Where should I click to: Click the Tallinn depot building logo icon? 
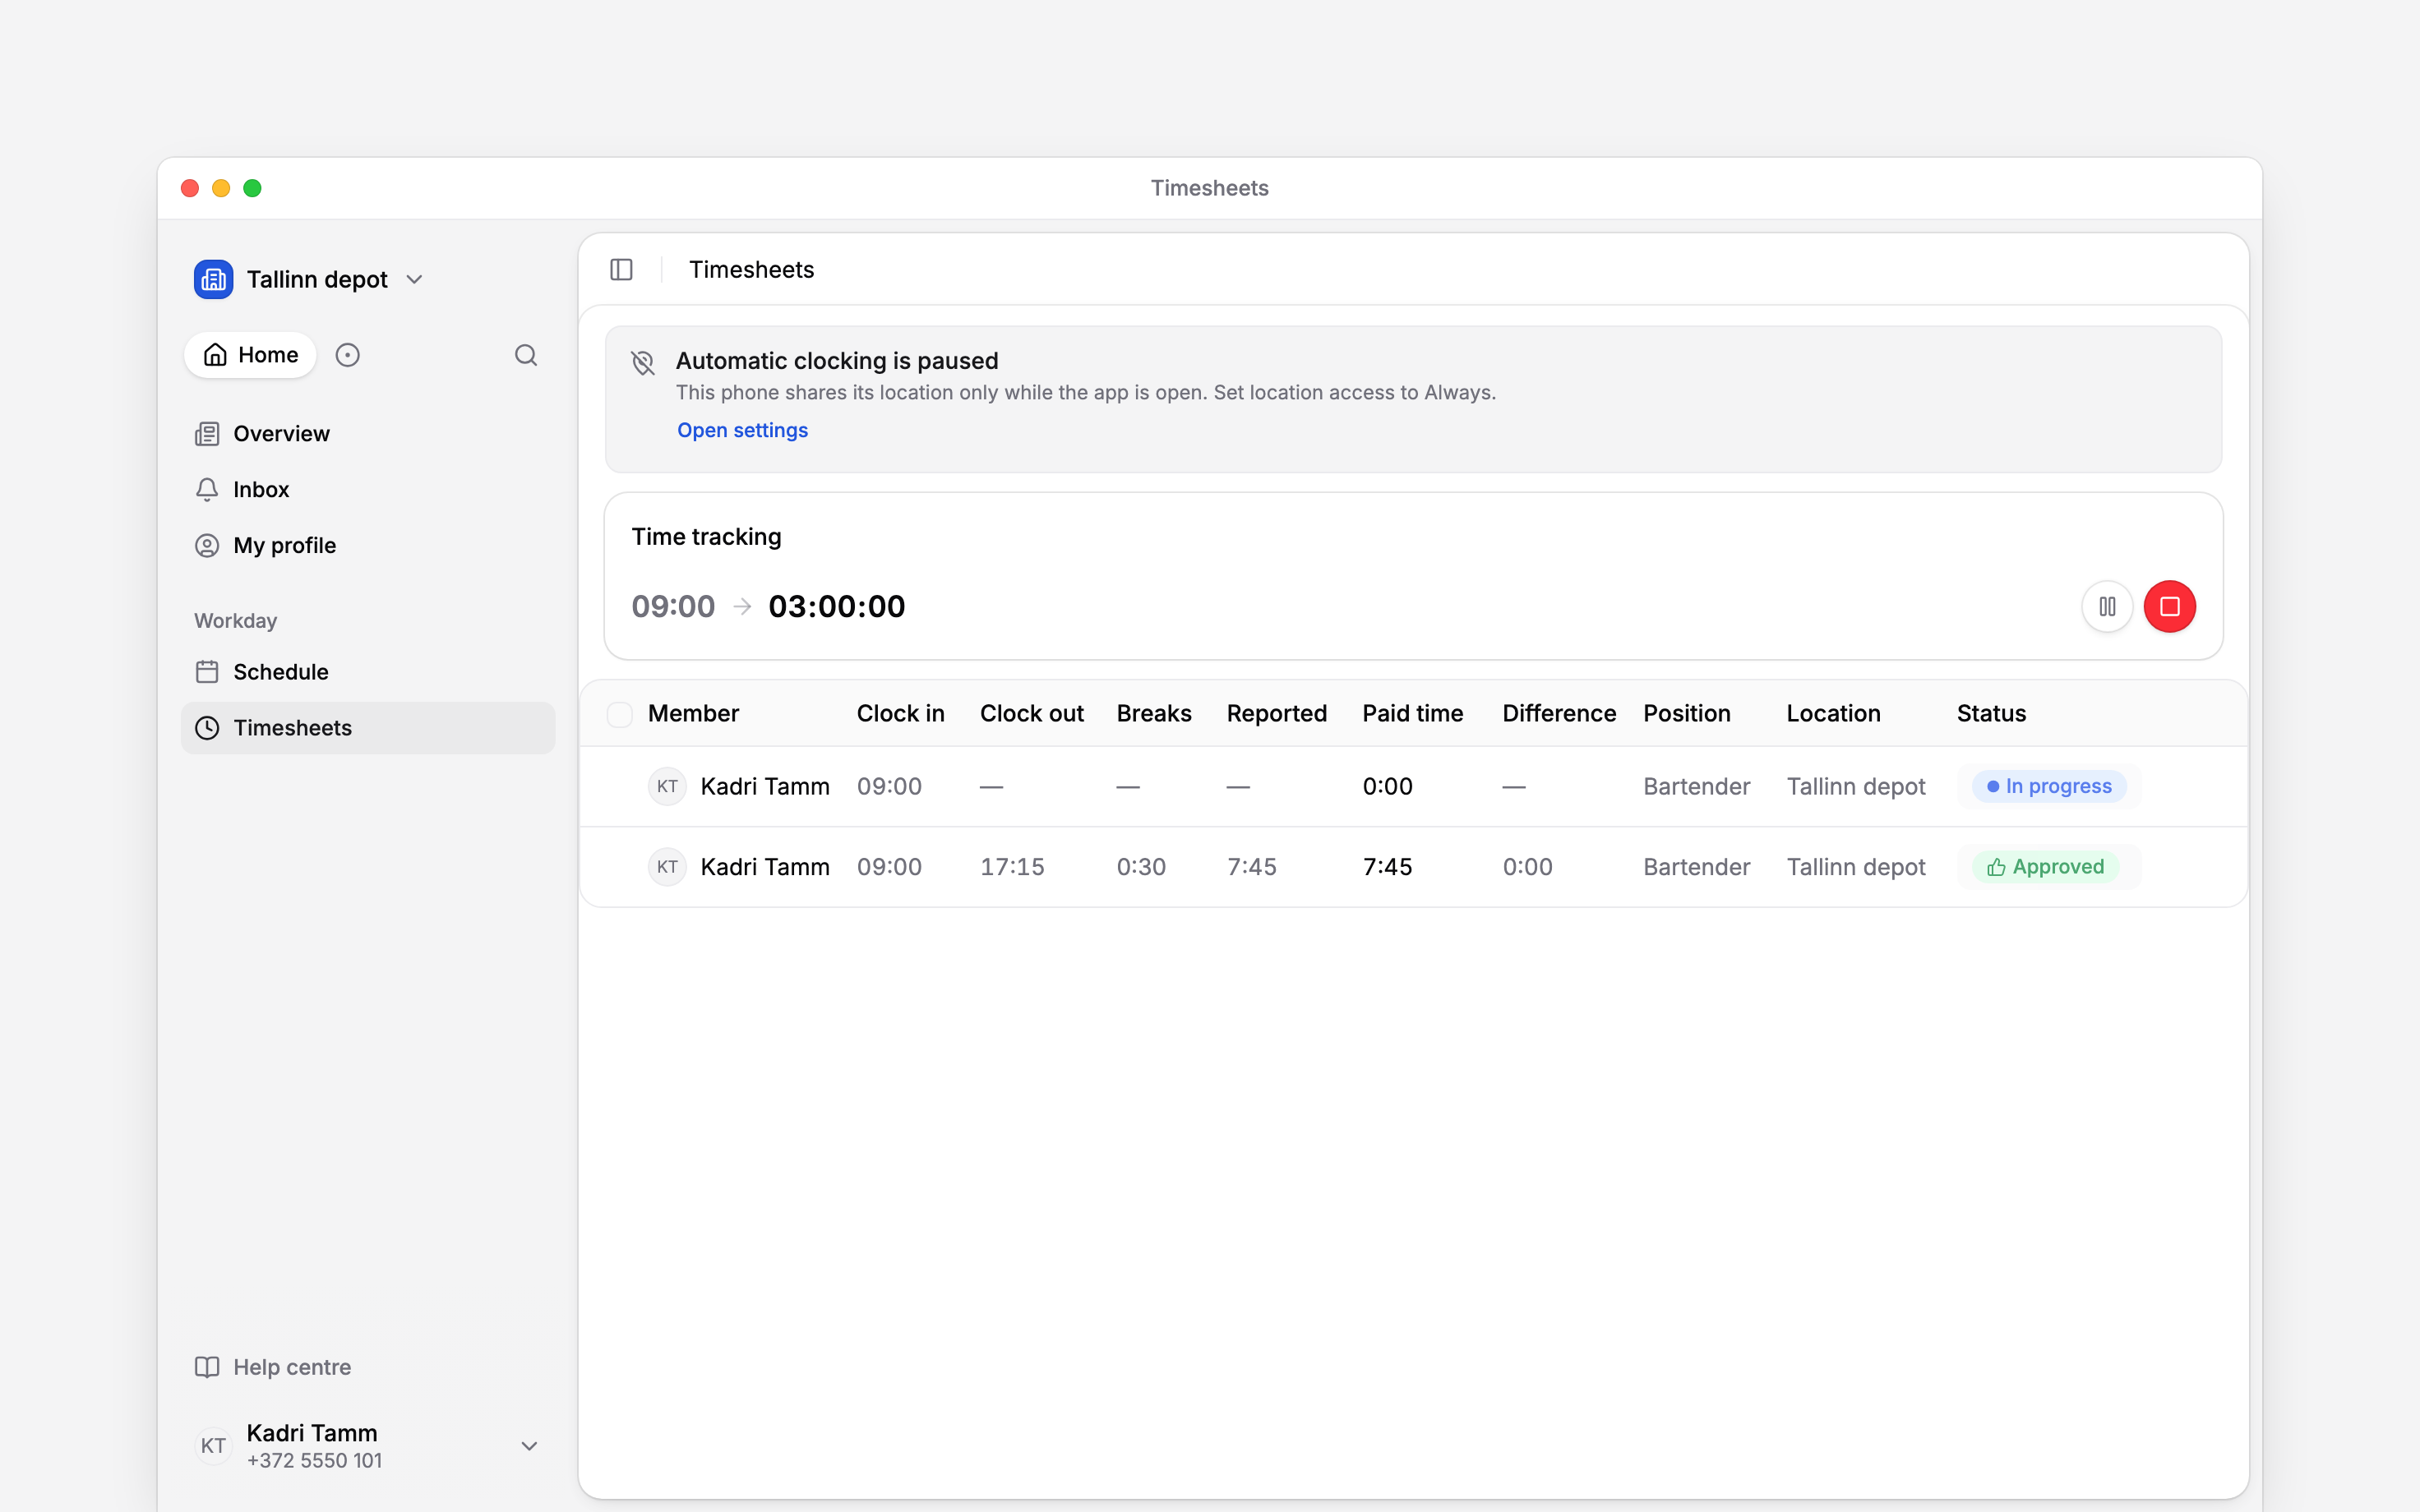click(213, 279)
